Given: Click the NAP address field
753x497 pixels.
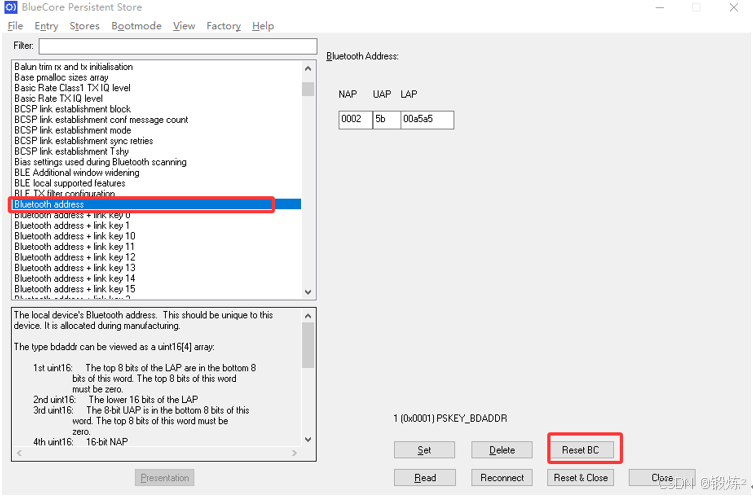Looking at the screenshot, I should (x=355, y=120).
